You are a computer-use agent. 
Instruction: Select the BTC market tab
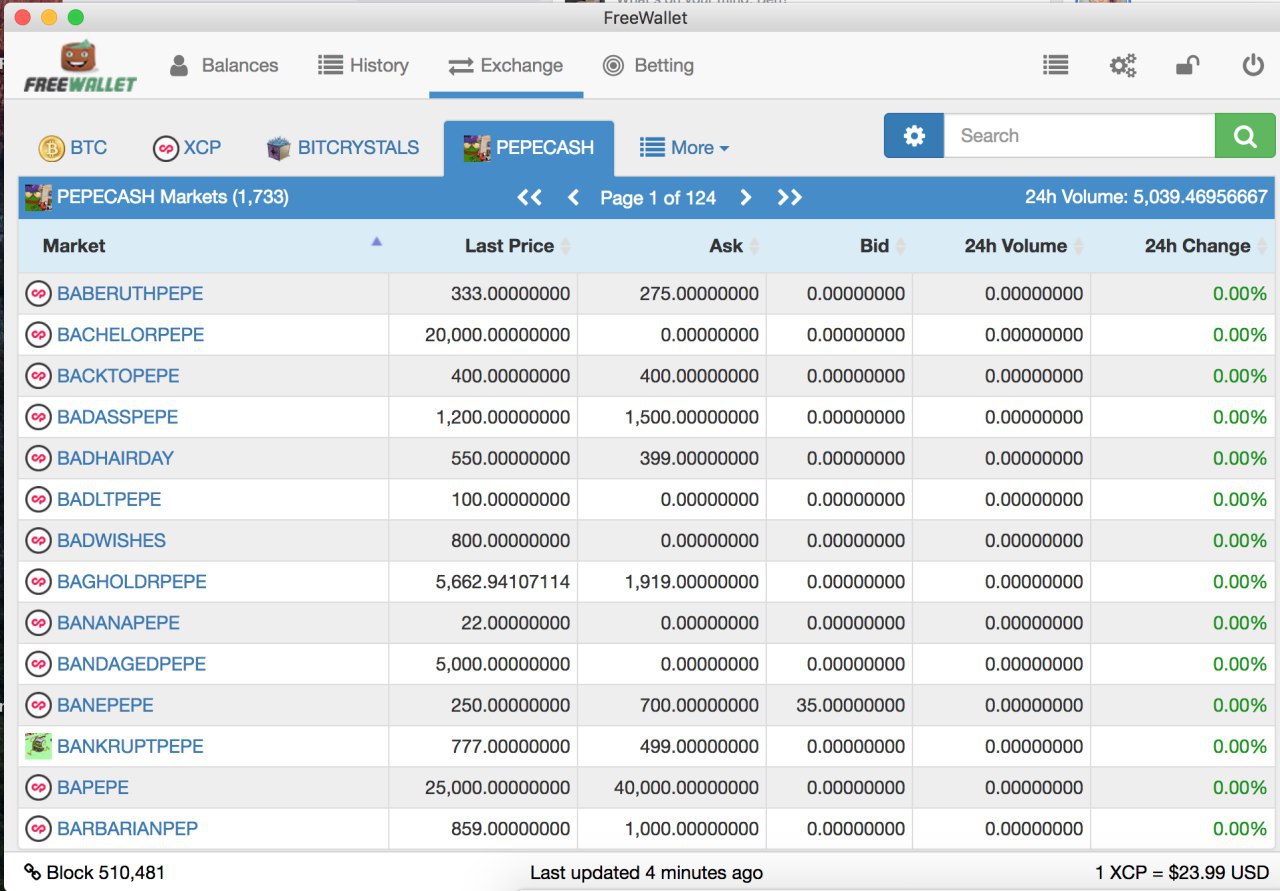pos(73,147)
